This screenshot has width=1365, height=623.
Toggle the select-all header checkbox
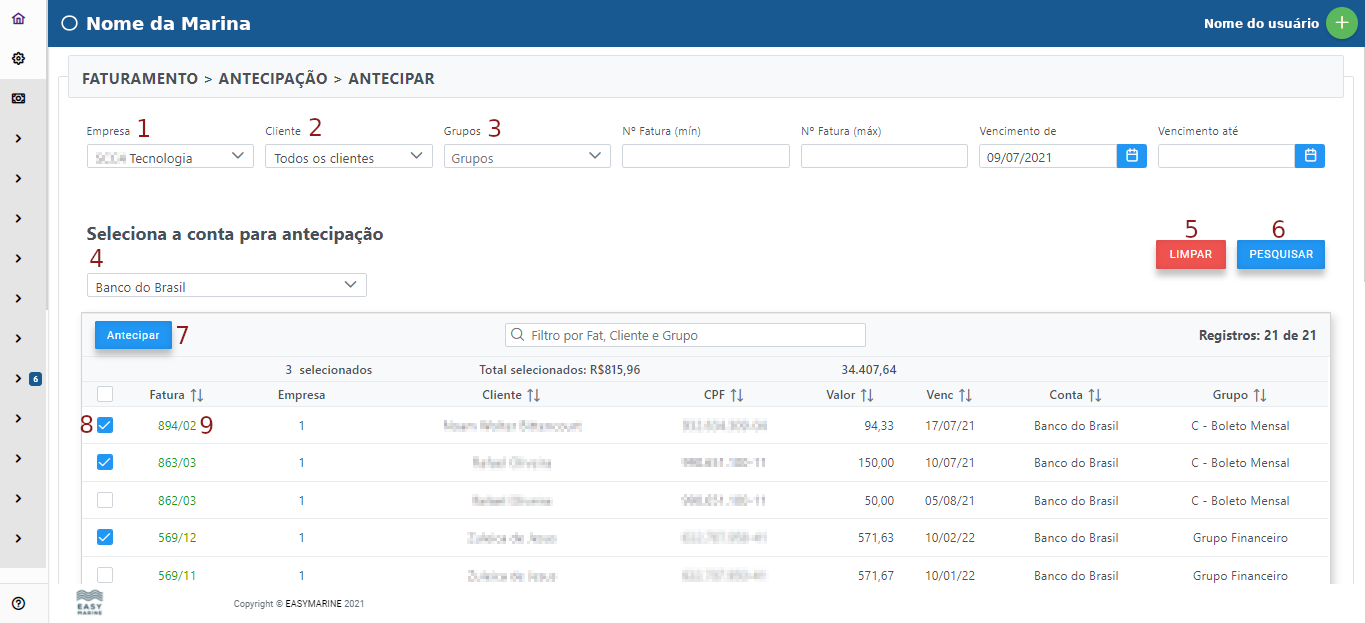[105, 394]
